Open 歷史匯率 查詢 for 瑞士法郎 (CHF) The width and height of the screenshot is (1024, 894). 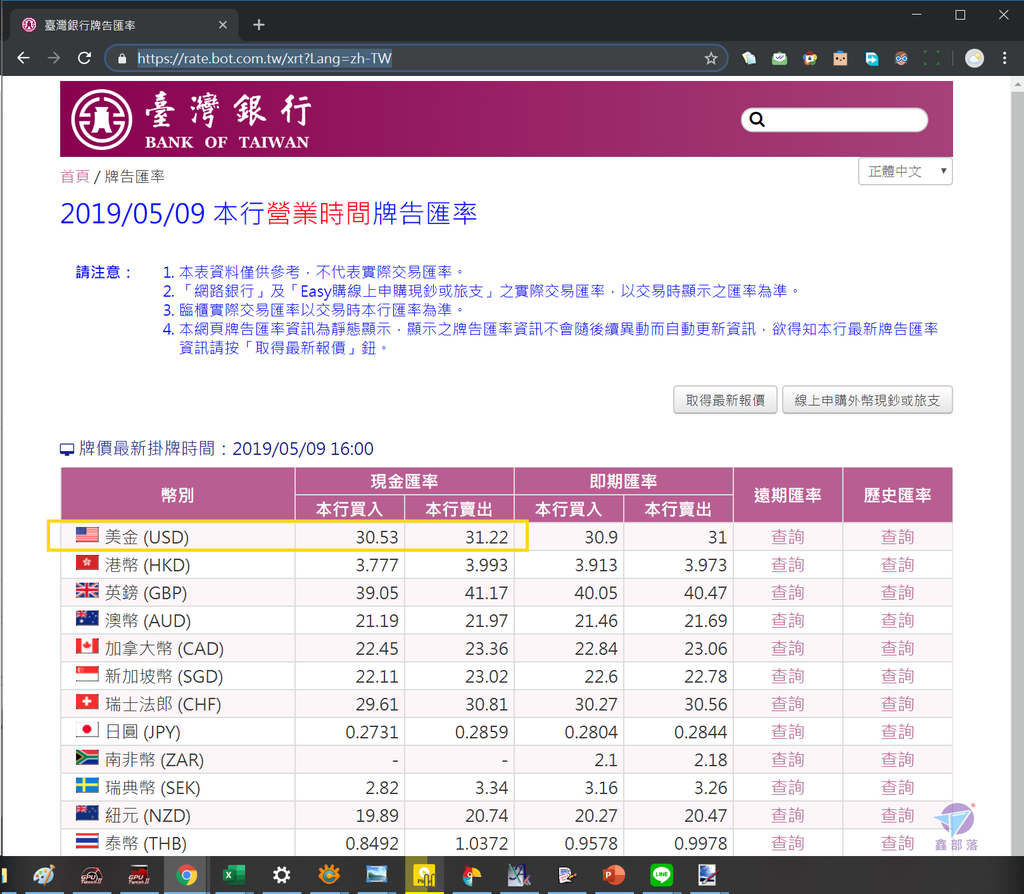(897, 704)
